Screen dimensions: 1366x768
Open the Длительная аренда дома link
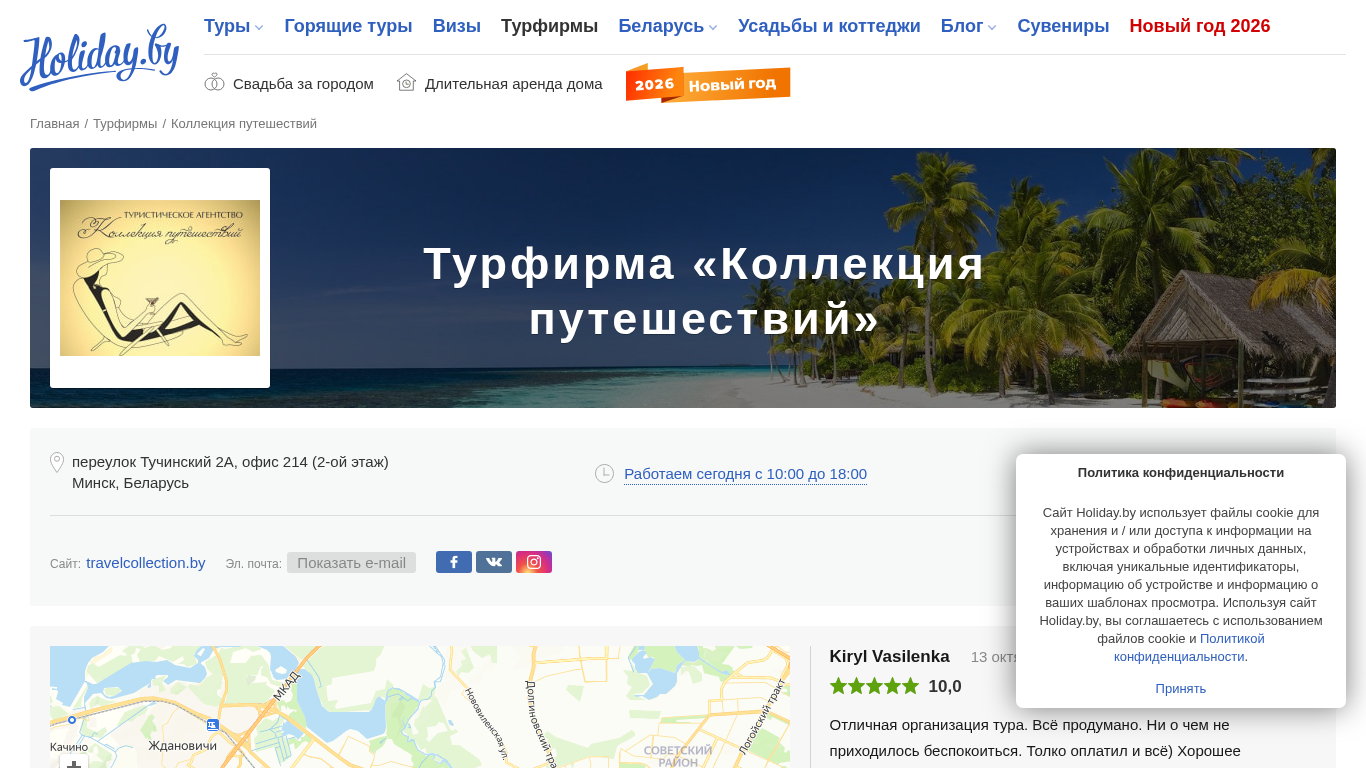tap(514, 84)
